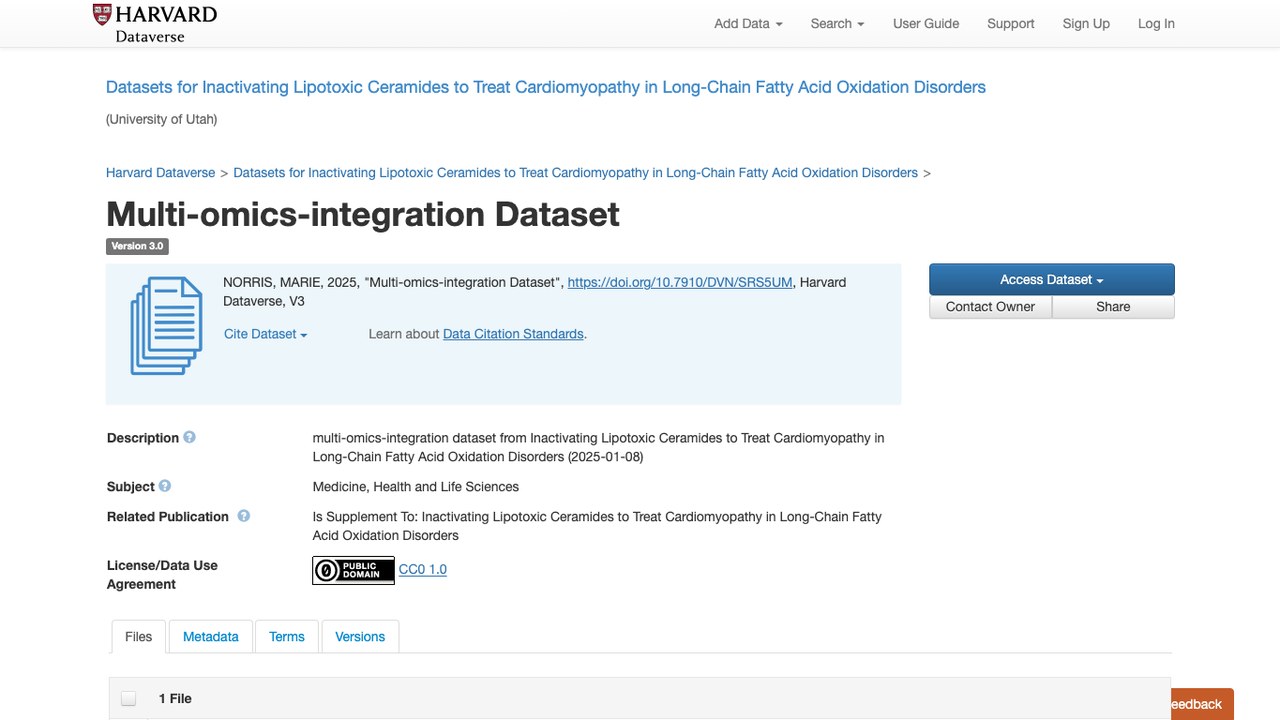Click the parent collection breadcrumb link
The image size is (1280, 720).
pyautogui.click(x=575, y=173)
